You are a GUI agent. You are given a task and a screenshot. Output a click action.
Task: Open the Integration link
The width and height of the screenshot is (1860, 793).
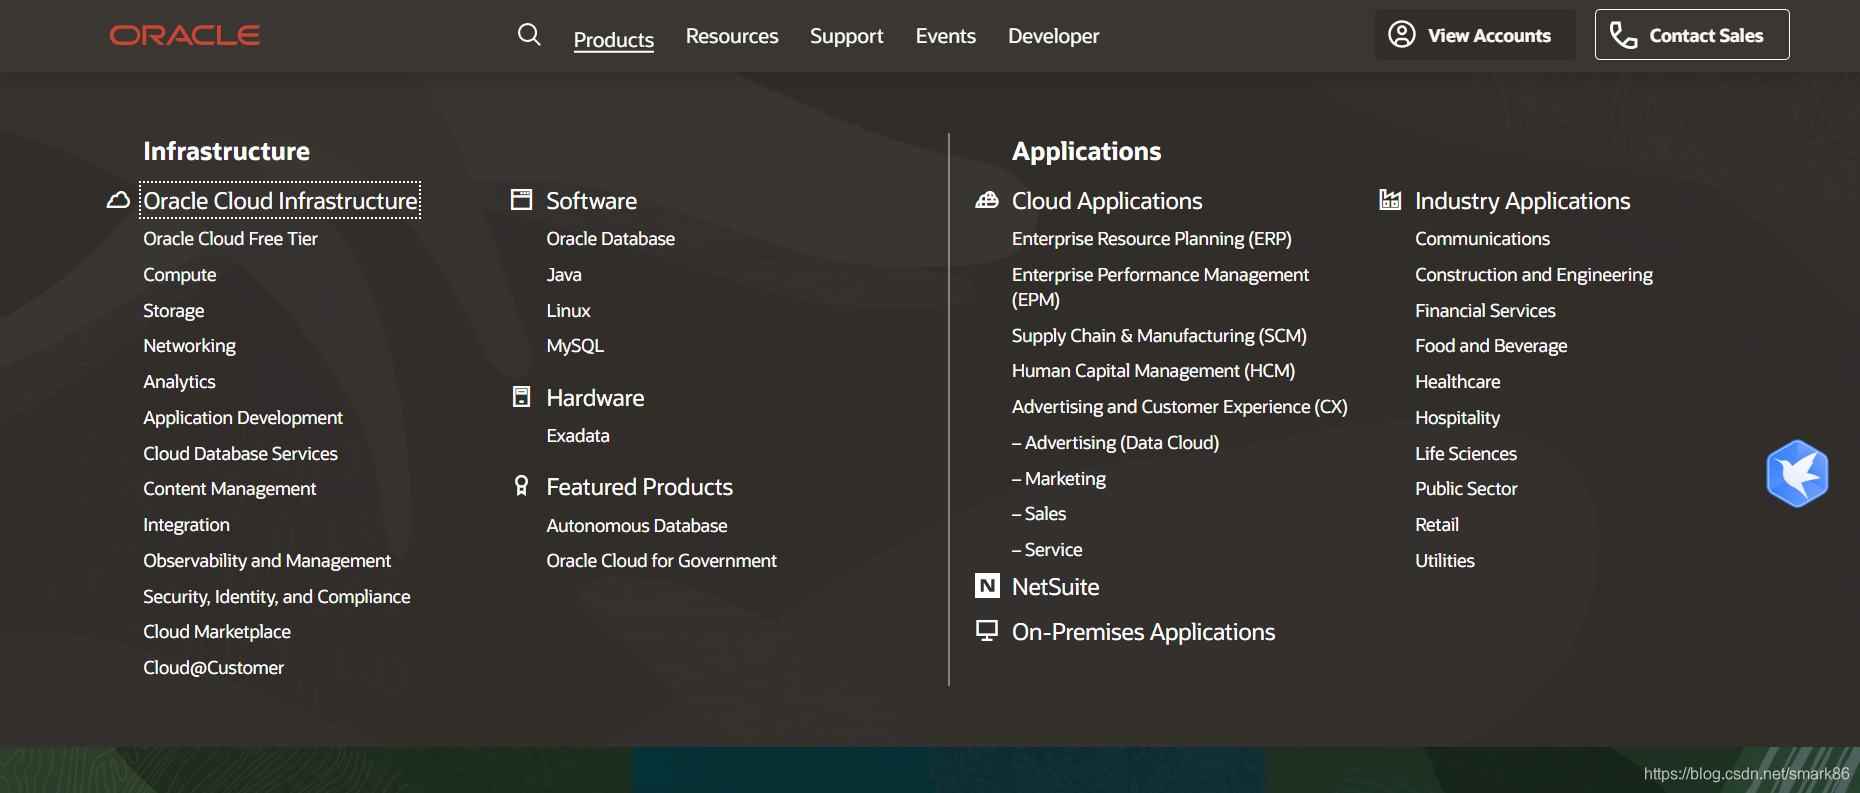pos(186,525)
